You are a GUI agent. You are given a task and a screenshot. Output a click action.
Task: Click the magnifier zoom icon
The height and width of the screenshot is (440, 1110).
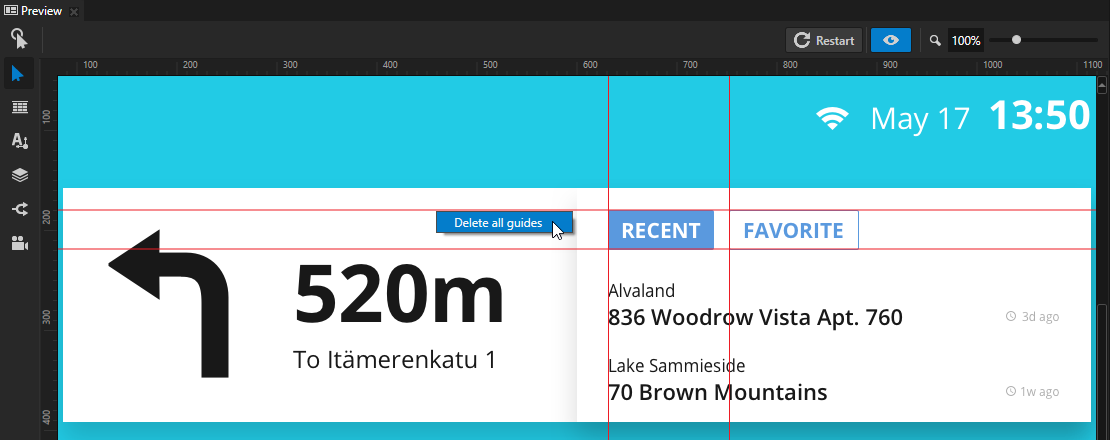click(935, 41)
